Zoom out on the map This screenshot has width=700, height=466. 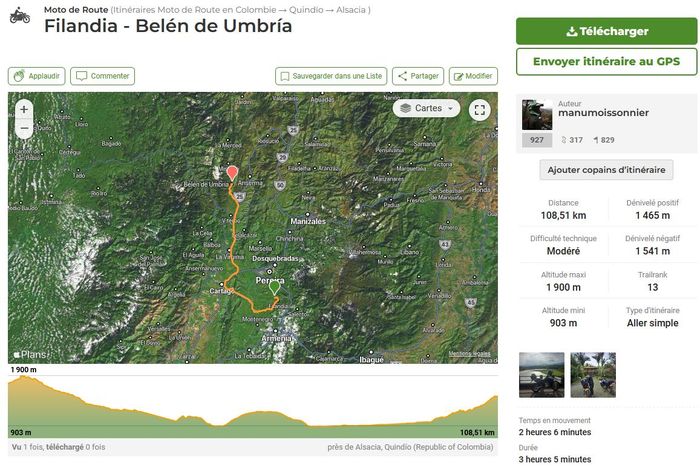tap(24, 128)
